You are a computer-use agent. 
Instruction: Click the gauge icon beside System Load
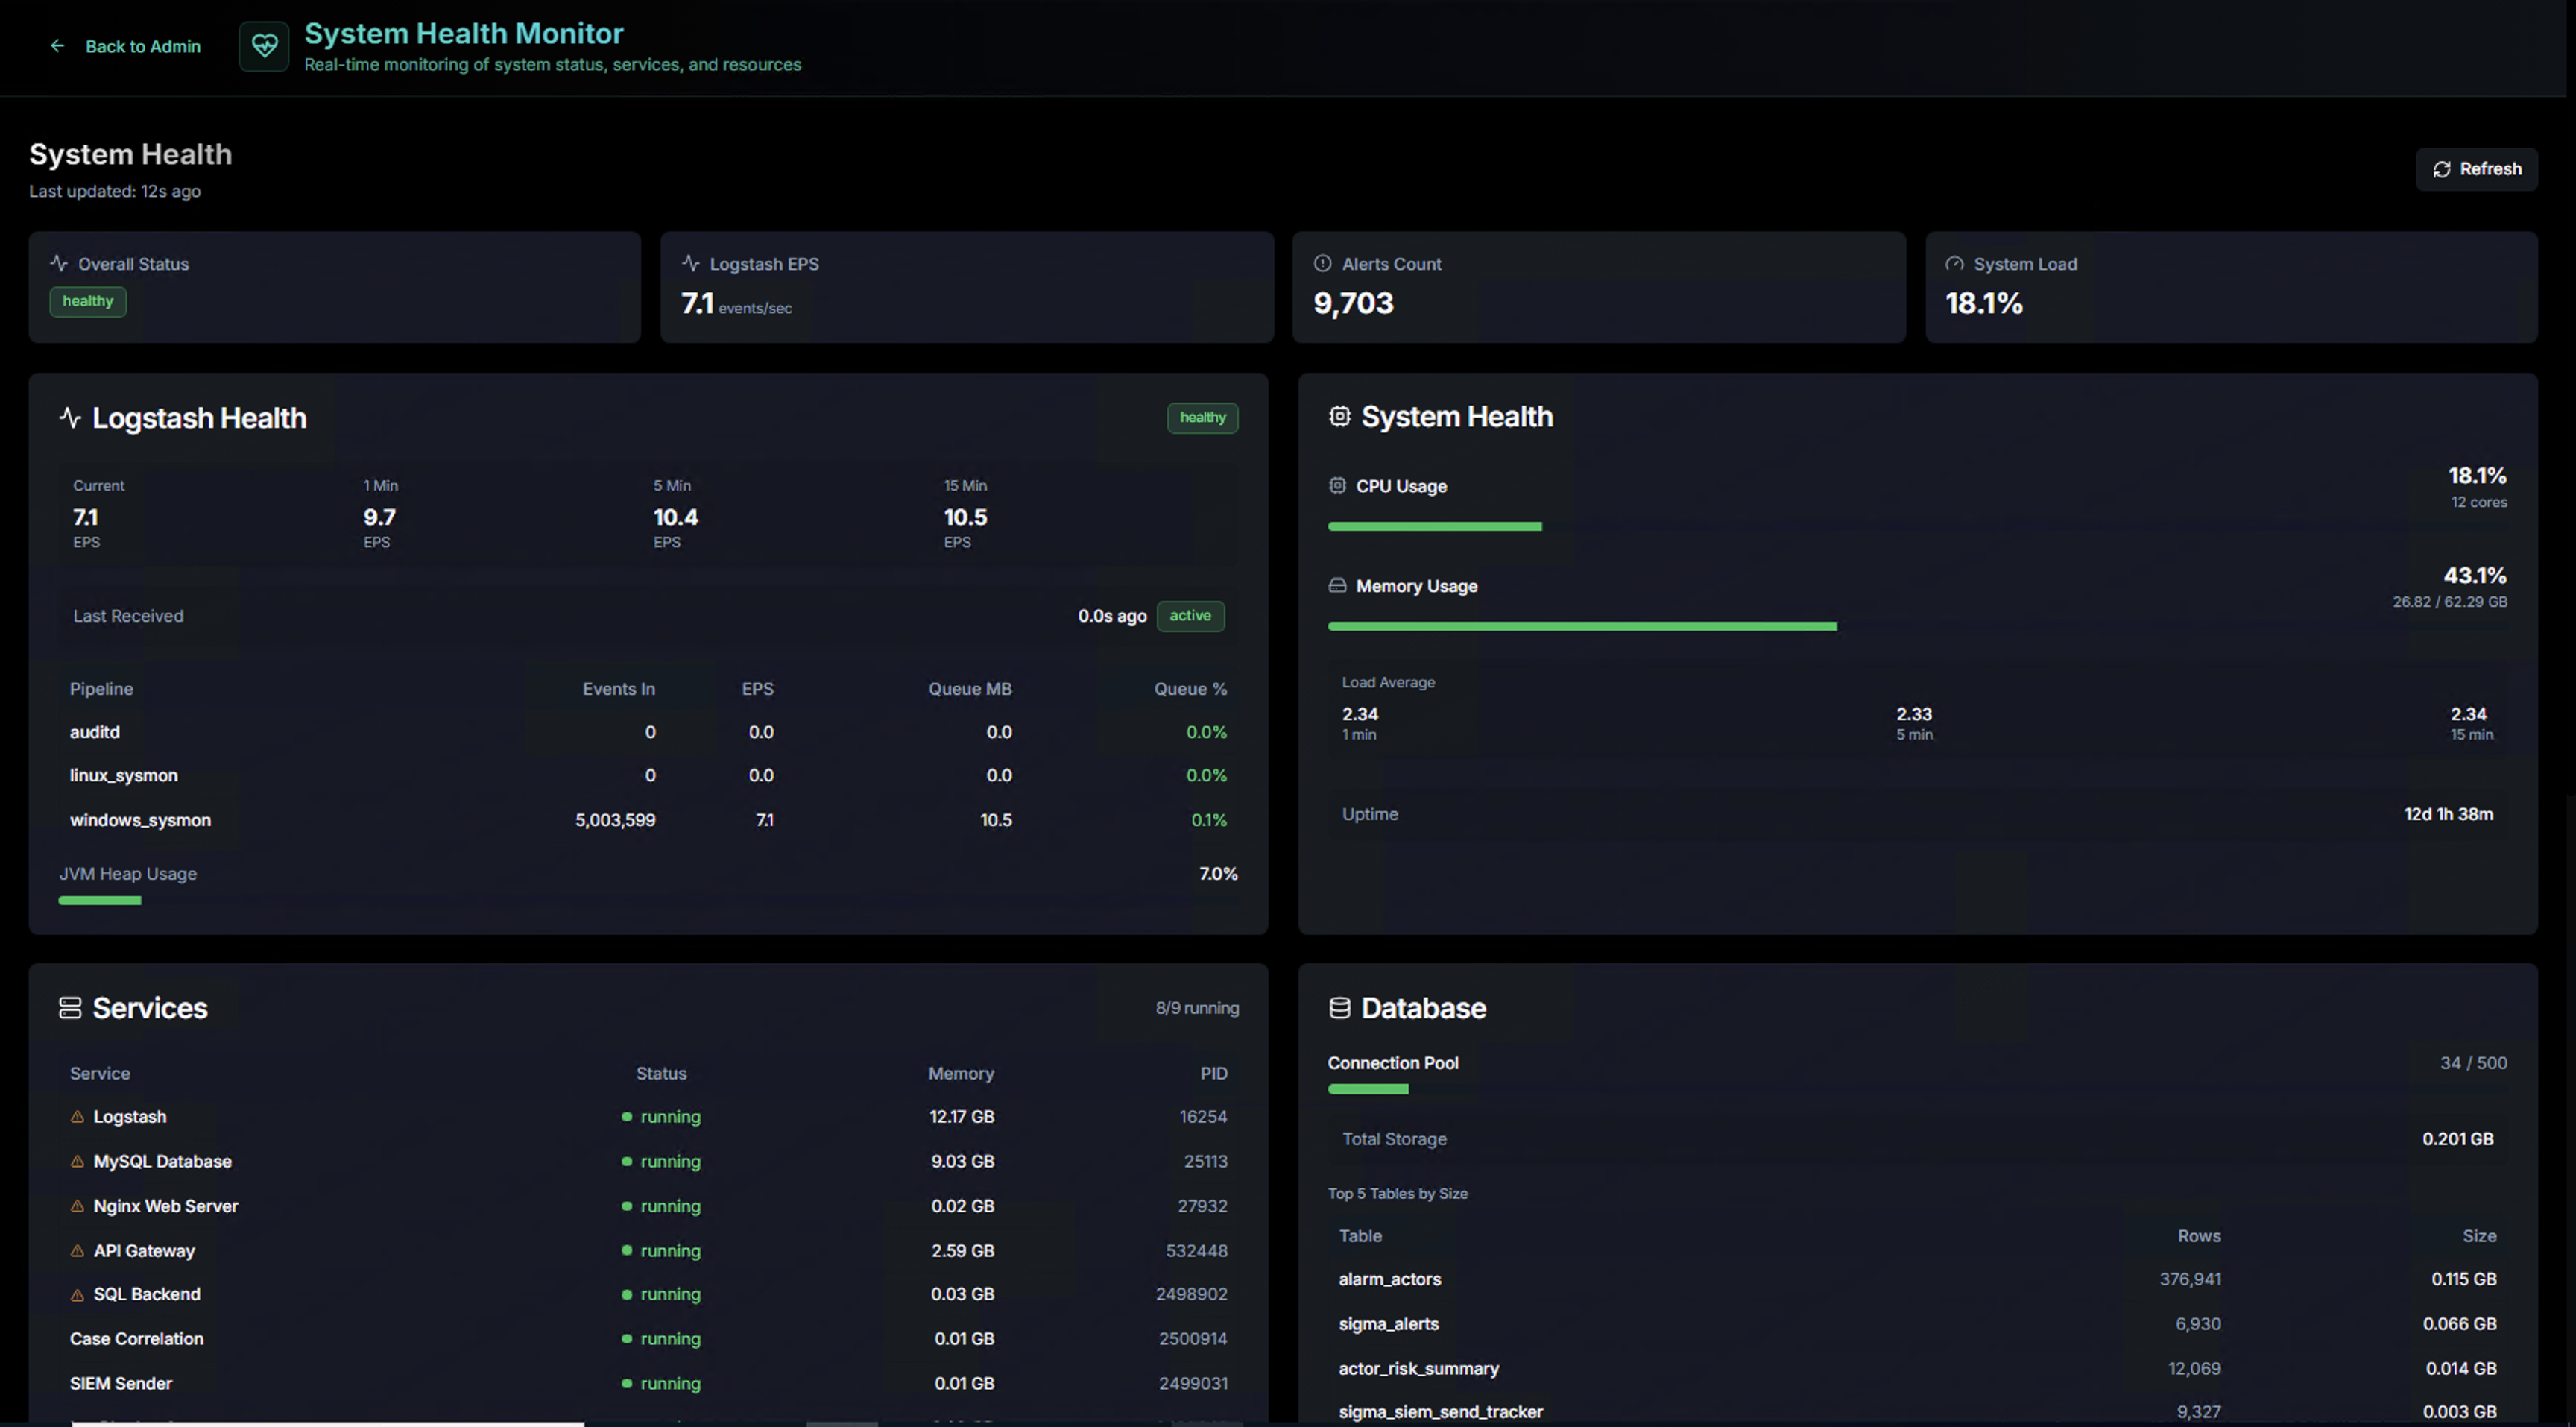(1954, 263)
